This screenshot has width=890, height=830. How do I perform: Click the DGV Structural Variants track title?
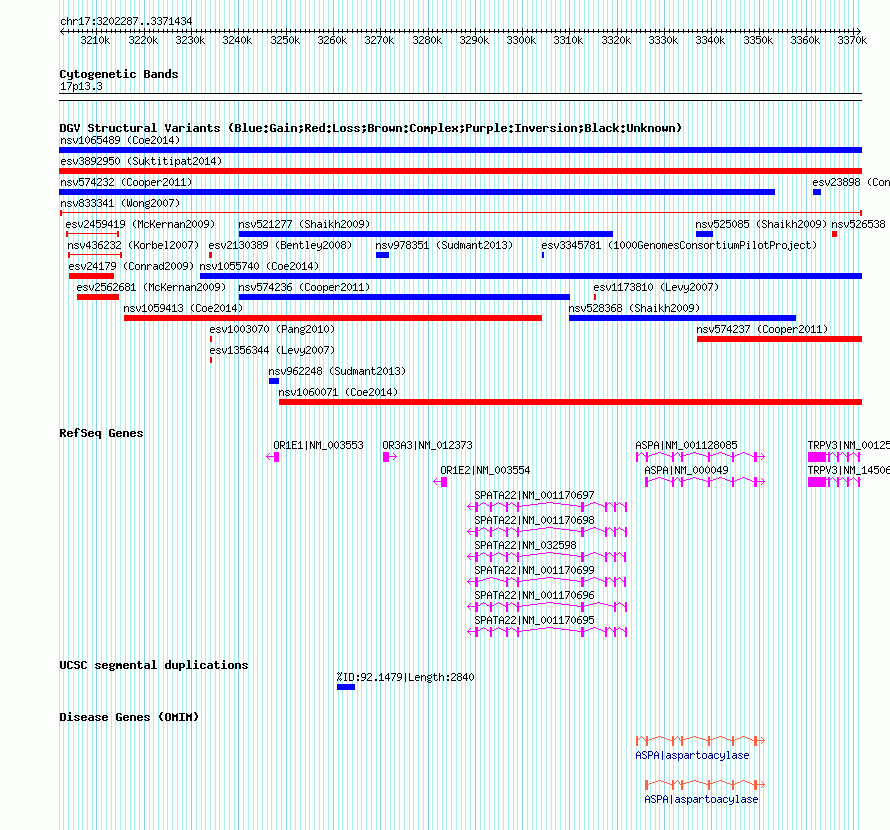coord(370,128)
